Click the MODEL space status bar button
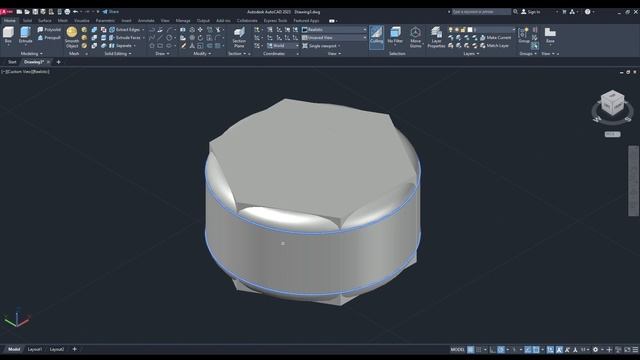The image size is (640, 360). coord(458,349)
